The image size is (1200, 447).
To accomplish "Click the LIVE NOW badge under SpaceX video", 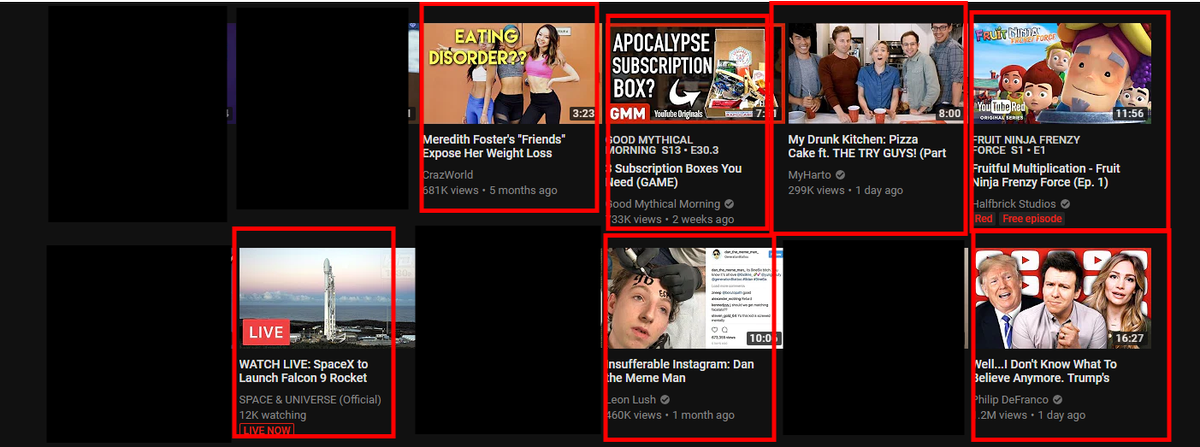I will tap(266, 430).
